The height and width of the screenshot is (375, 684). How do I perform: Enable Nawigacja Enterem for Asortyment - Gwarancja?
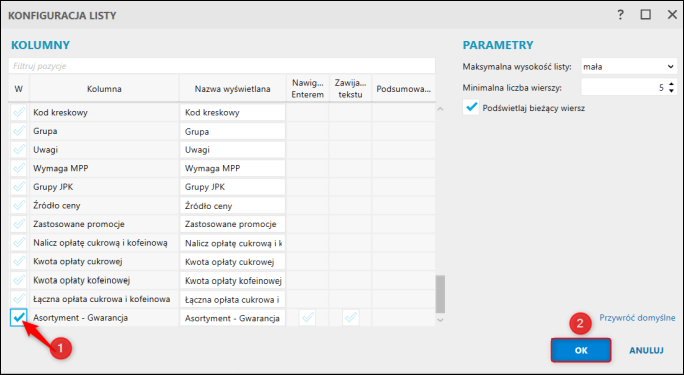(308, 317)
